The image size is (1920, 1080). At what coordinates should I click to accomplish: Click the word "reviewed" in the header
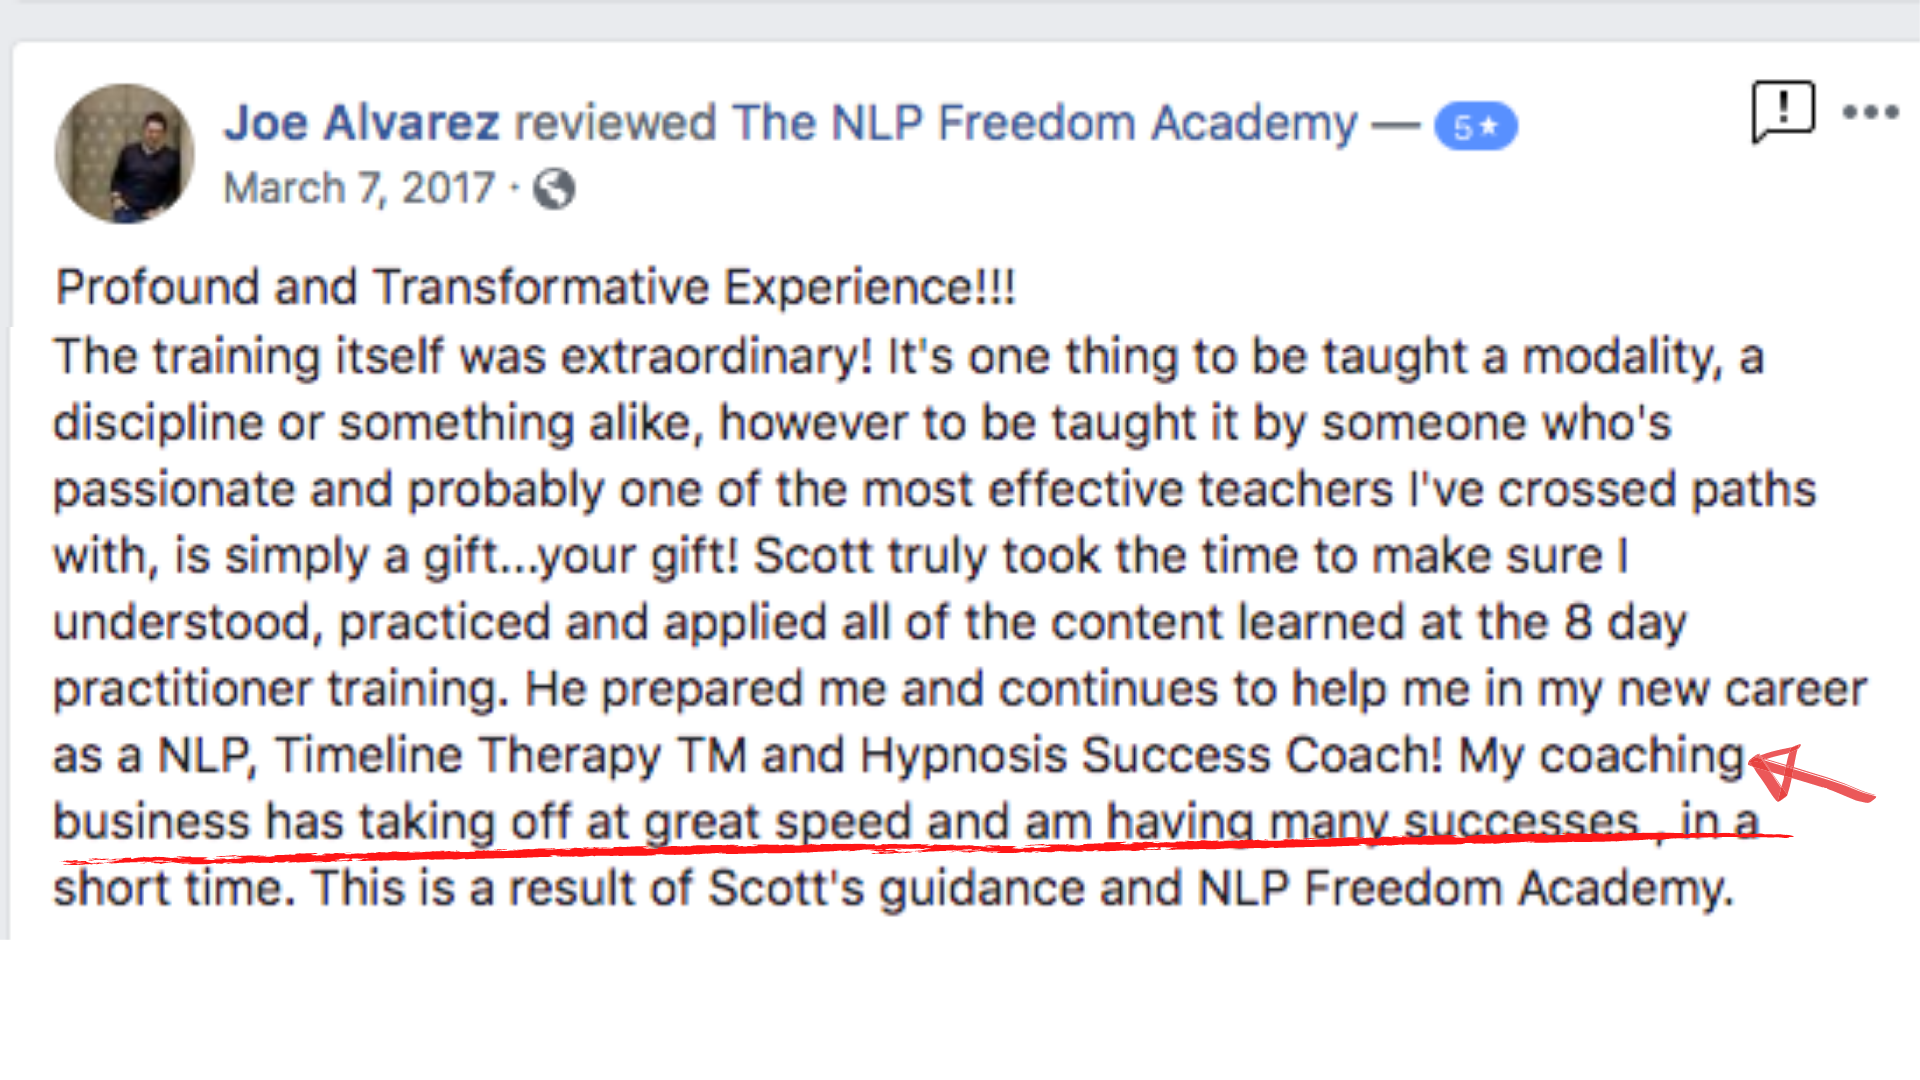[x=615, y=123]
